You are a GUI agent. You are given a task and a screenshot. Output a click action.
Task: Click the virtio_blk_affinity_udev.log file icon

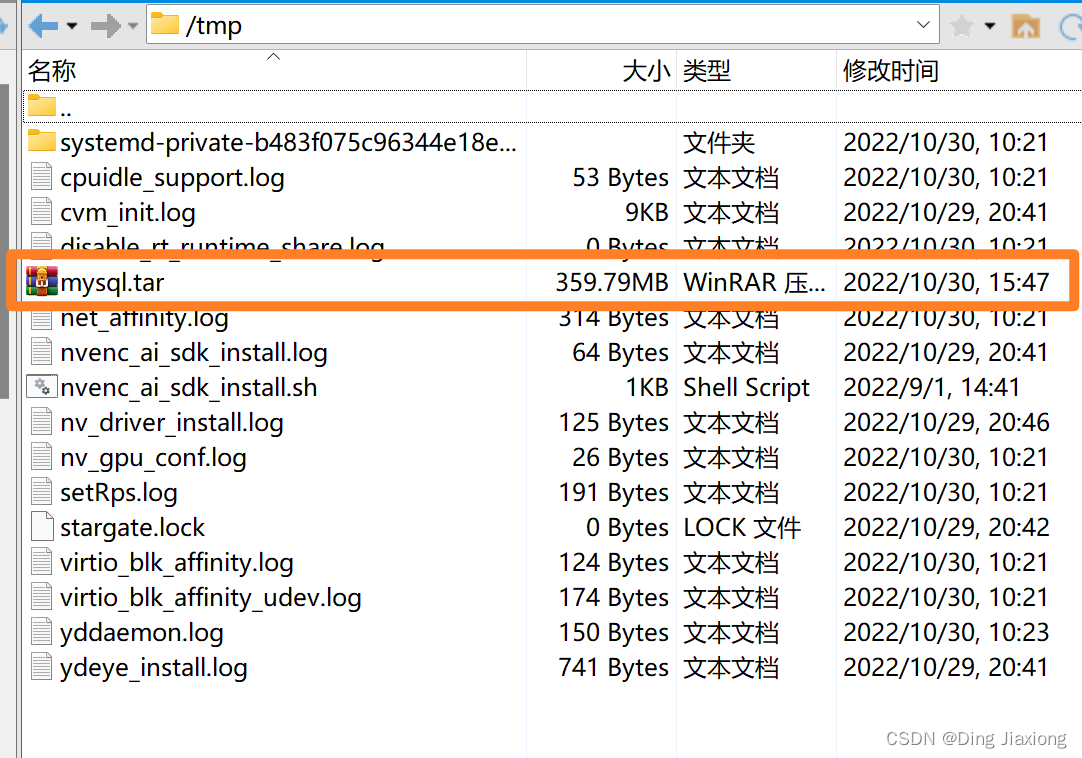(41, 596)
